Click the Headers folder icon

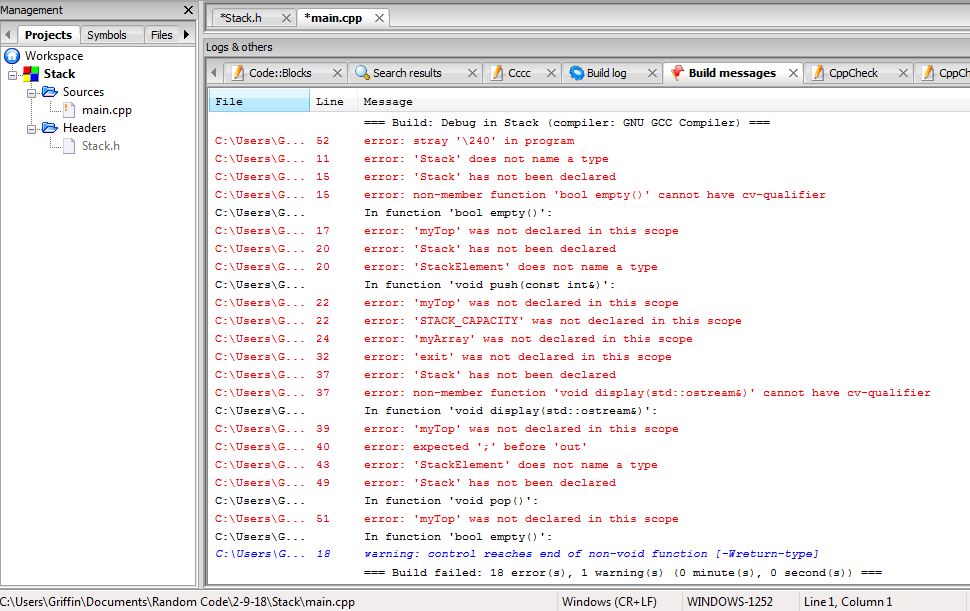pos(49,127)
